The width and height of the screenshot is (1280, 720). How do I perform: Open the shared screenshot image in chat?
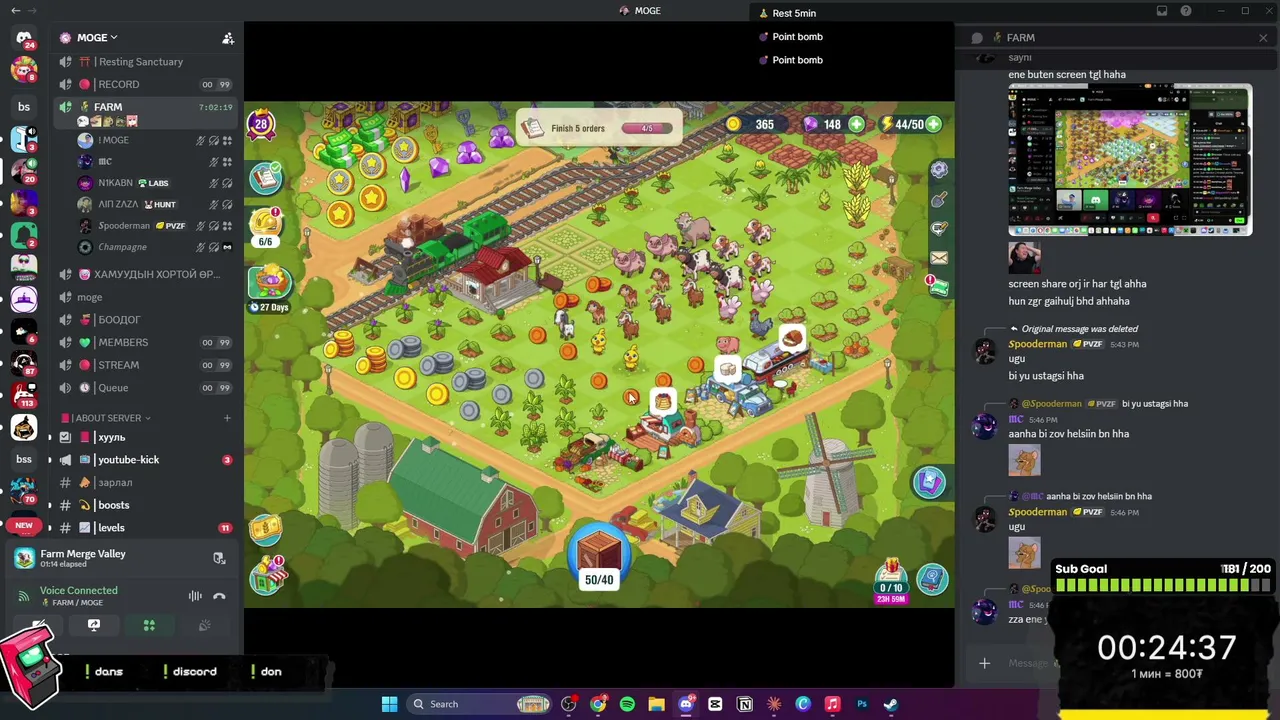1130,160
